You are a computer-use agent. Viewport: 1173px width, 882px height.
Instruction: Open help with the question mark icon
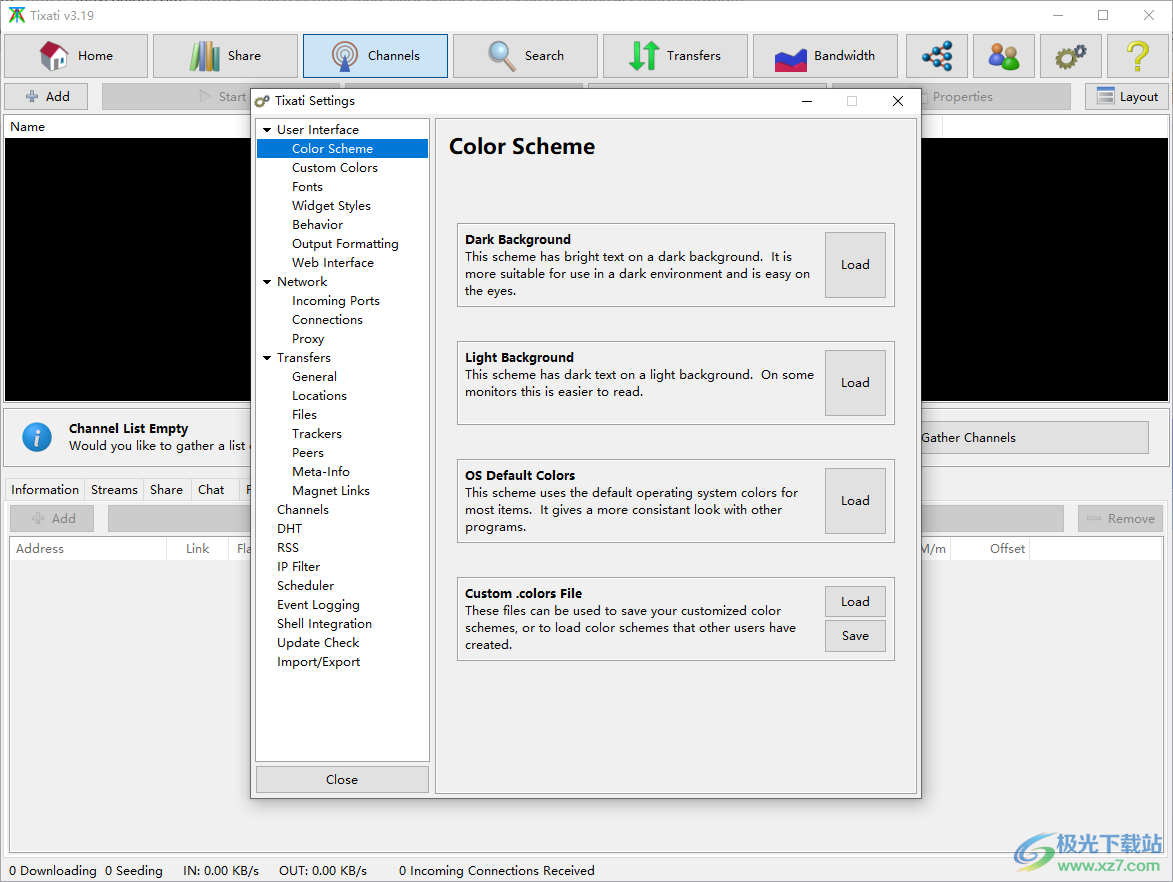tap(1137, 56)
